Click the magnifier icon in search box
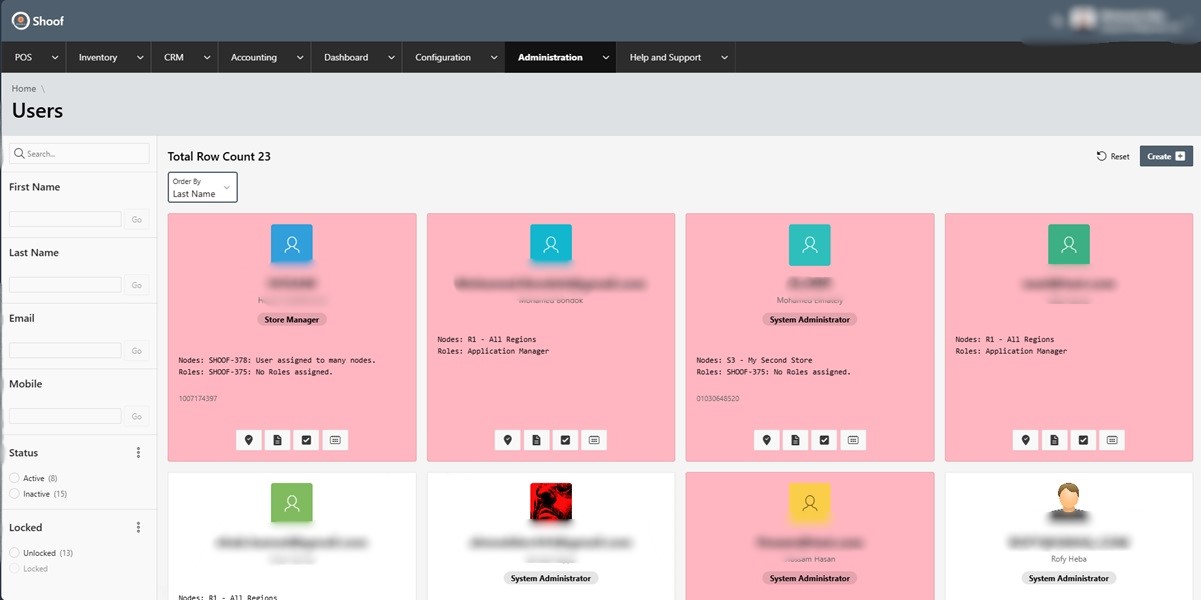 [x=20, y=154]
